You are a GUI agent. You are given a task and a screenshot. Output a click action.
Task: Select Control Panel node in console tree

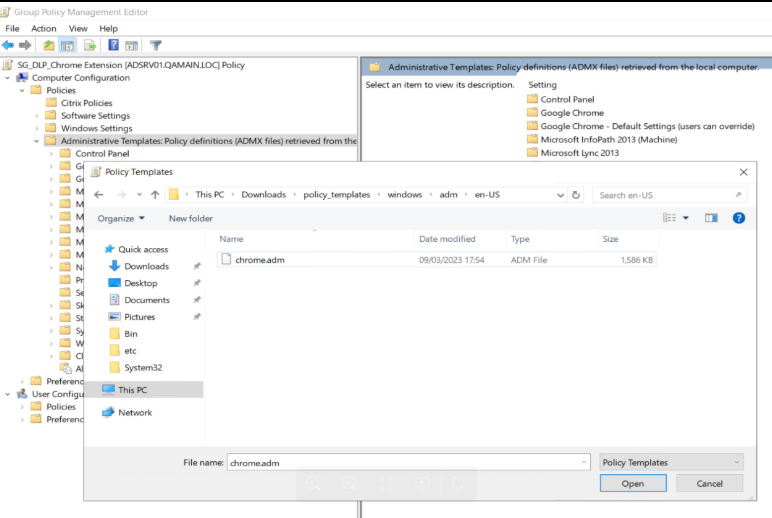click(x=102, y=154)
